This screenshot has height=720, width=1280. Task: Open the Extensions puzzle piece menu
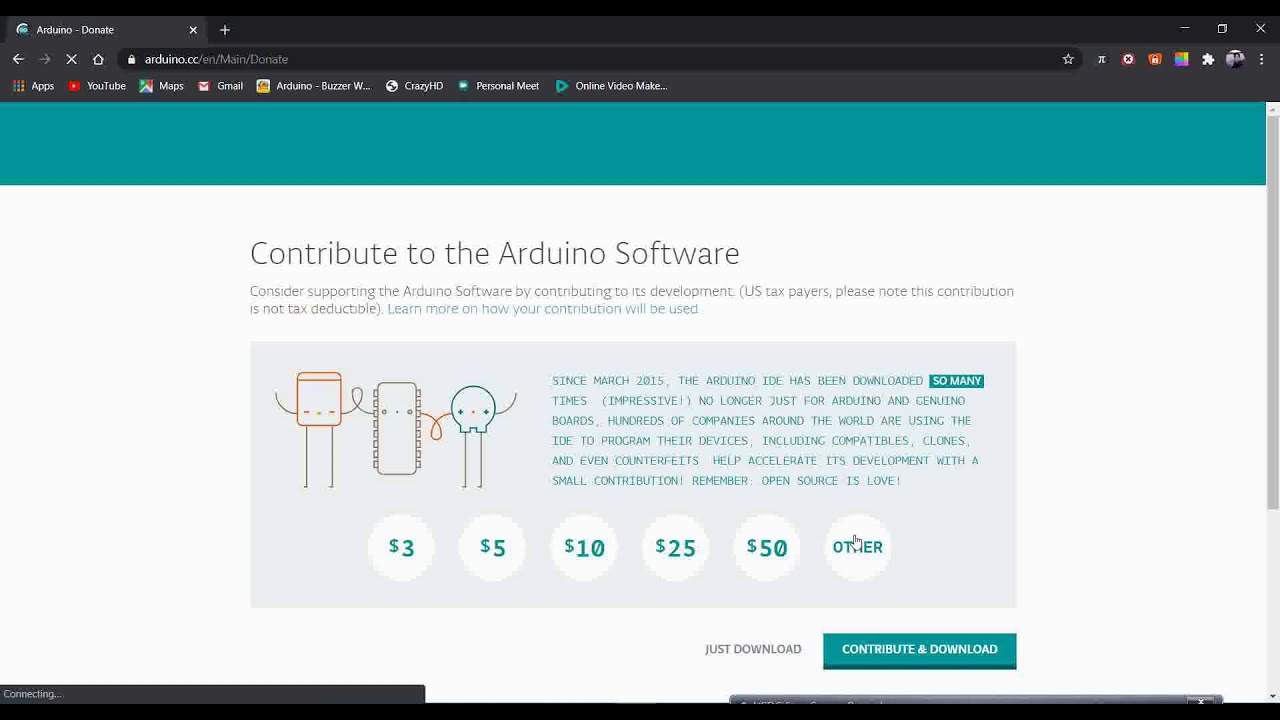[x=1208, y=59]
